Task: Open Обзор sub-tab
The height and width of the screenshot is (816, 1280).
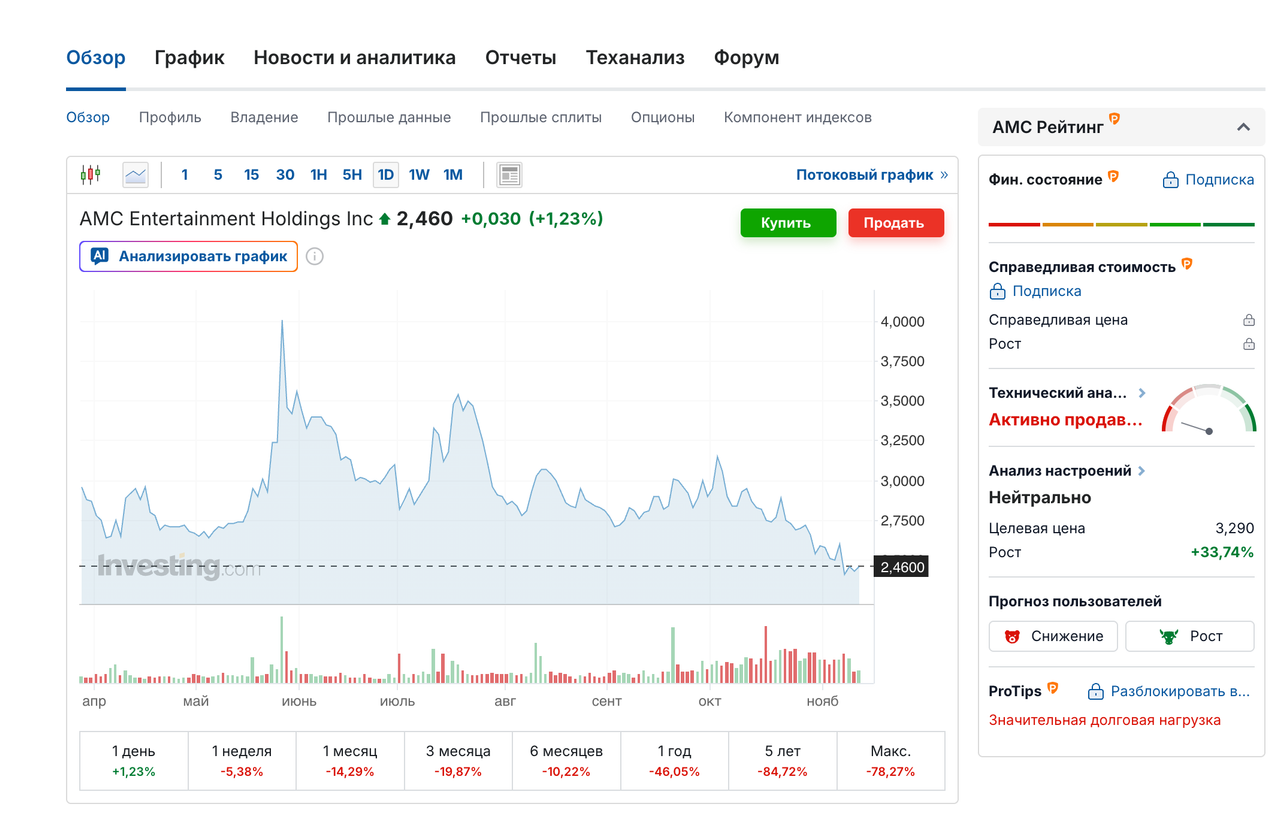Action: (88, 117)
